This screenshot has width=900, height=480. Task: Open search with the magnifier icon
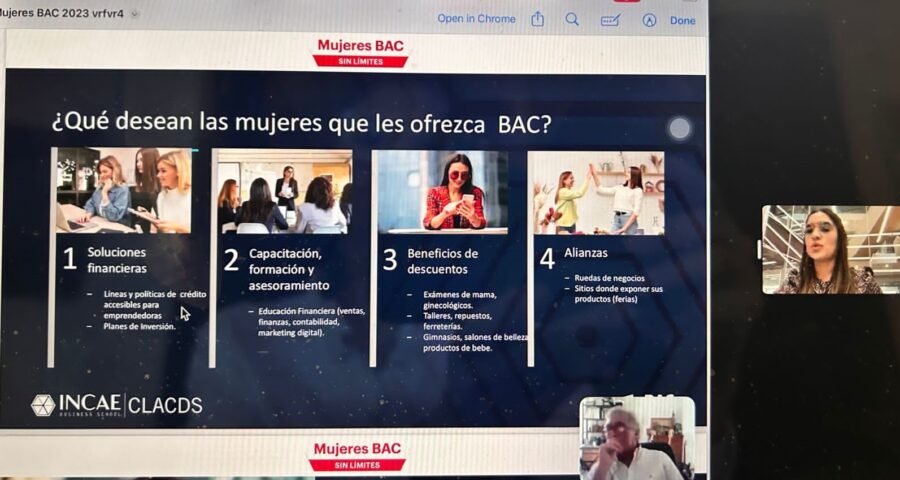572,20
